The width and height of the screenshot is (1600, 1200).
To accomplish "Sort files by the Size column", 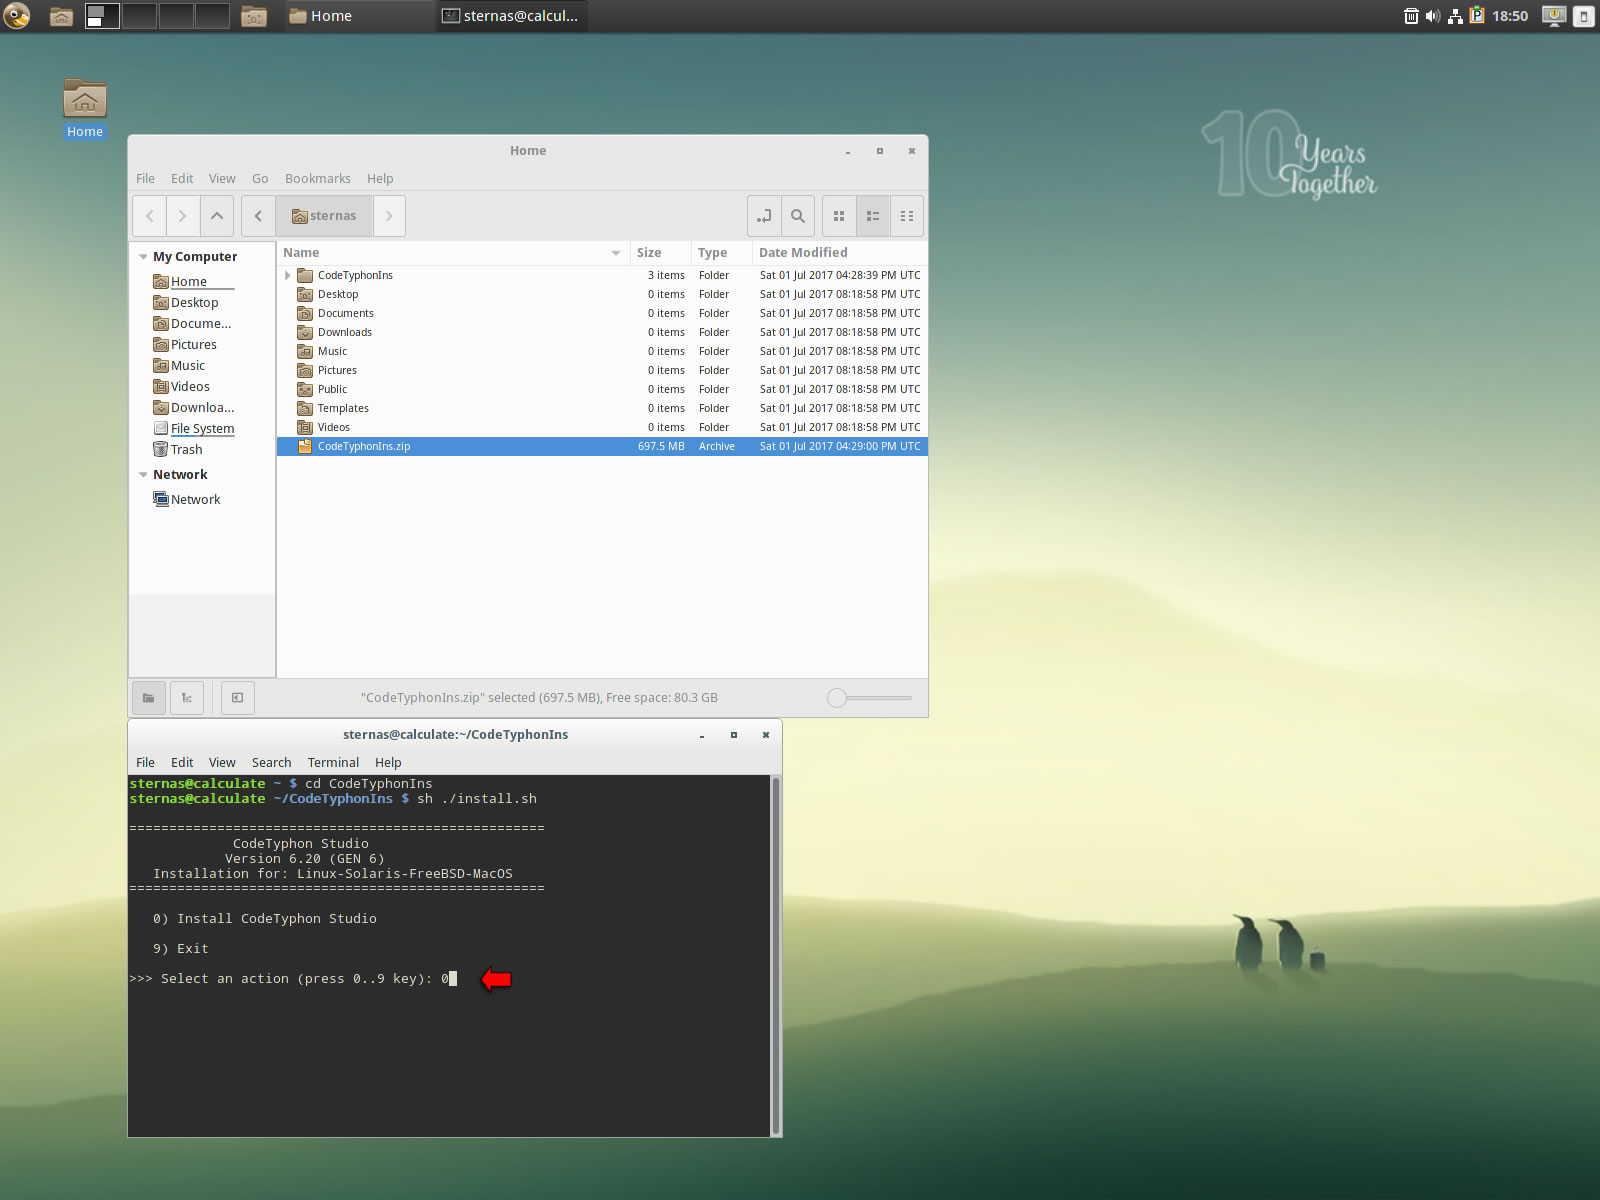I will click(x=659, y=253).
